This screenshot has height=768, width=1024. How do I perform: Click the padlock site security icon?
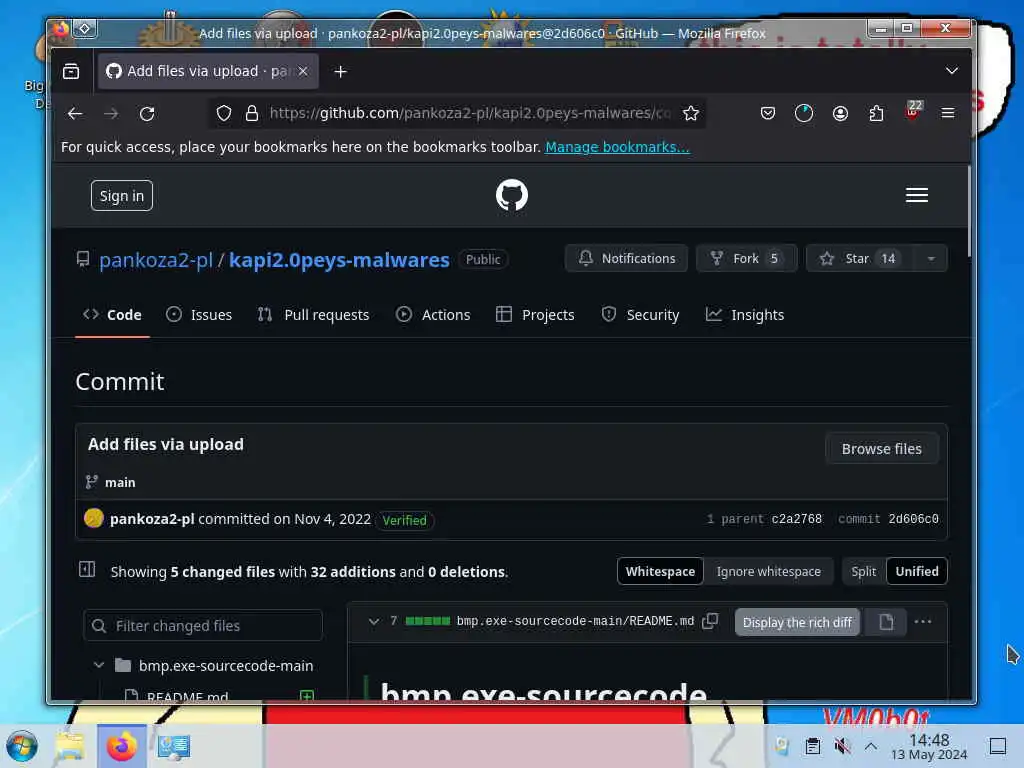tap(251, 113)
